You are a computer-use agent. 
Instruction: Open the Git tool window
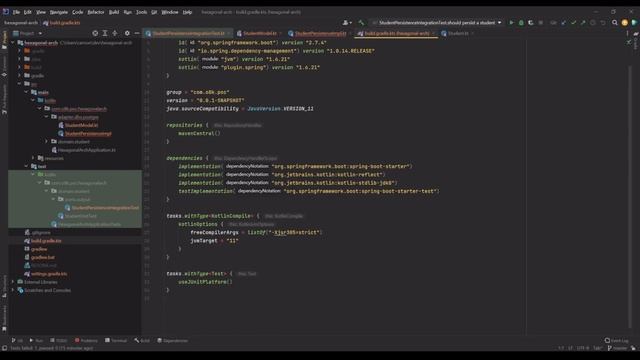[x=17, y=340]
